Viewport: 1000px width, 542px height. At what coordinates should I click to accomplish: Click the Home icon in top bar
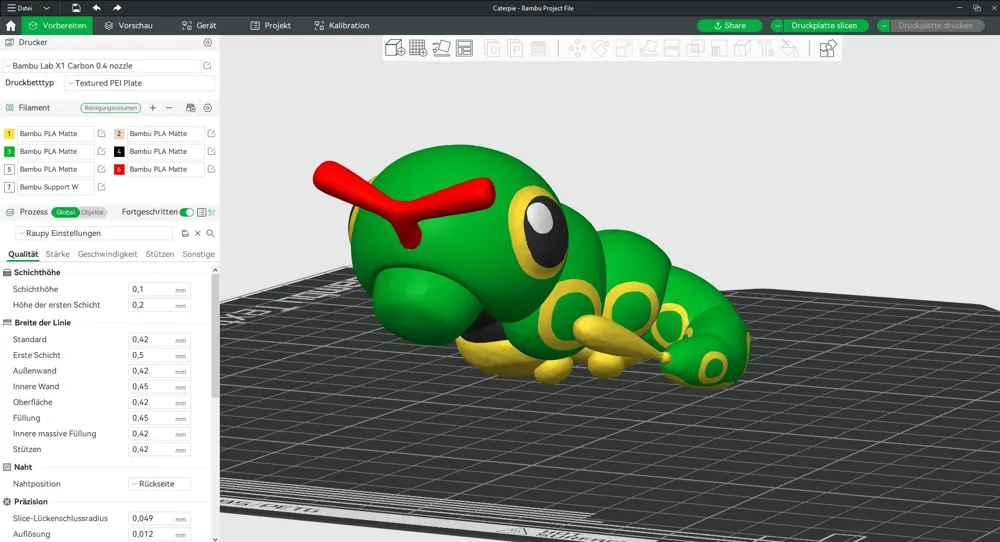point(10,26)
